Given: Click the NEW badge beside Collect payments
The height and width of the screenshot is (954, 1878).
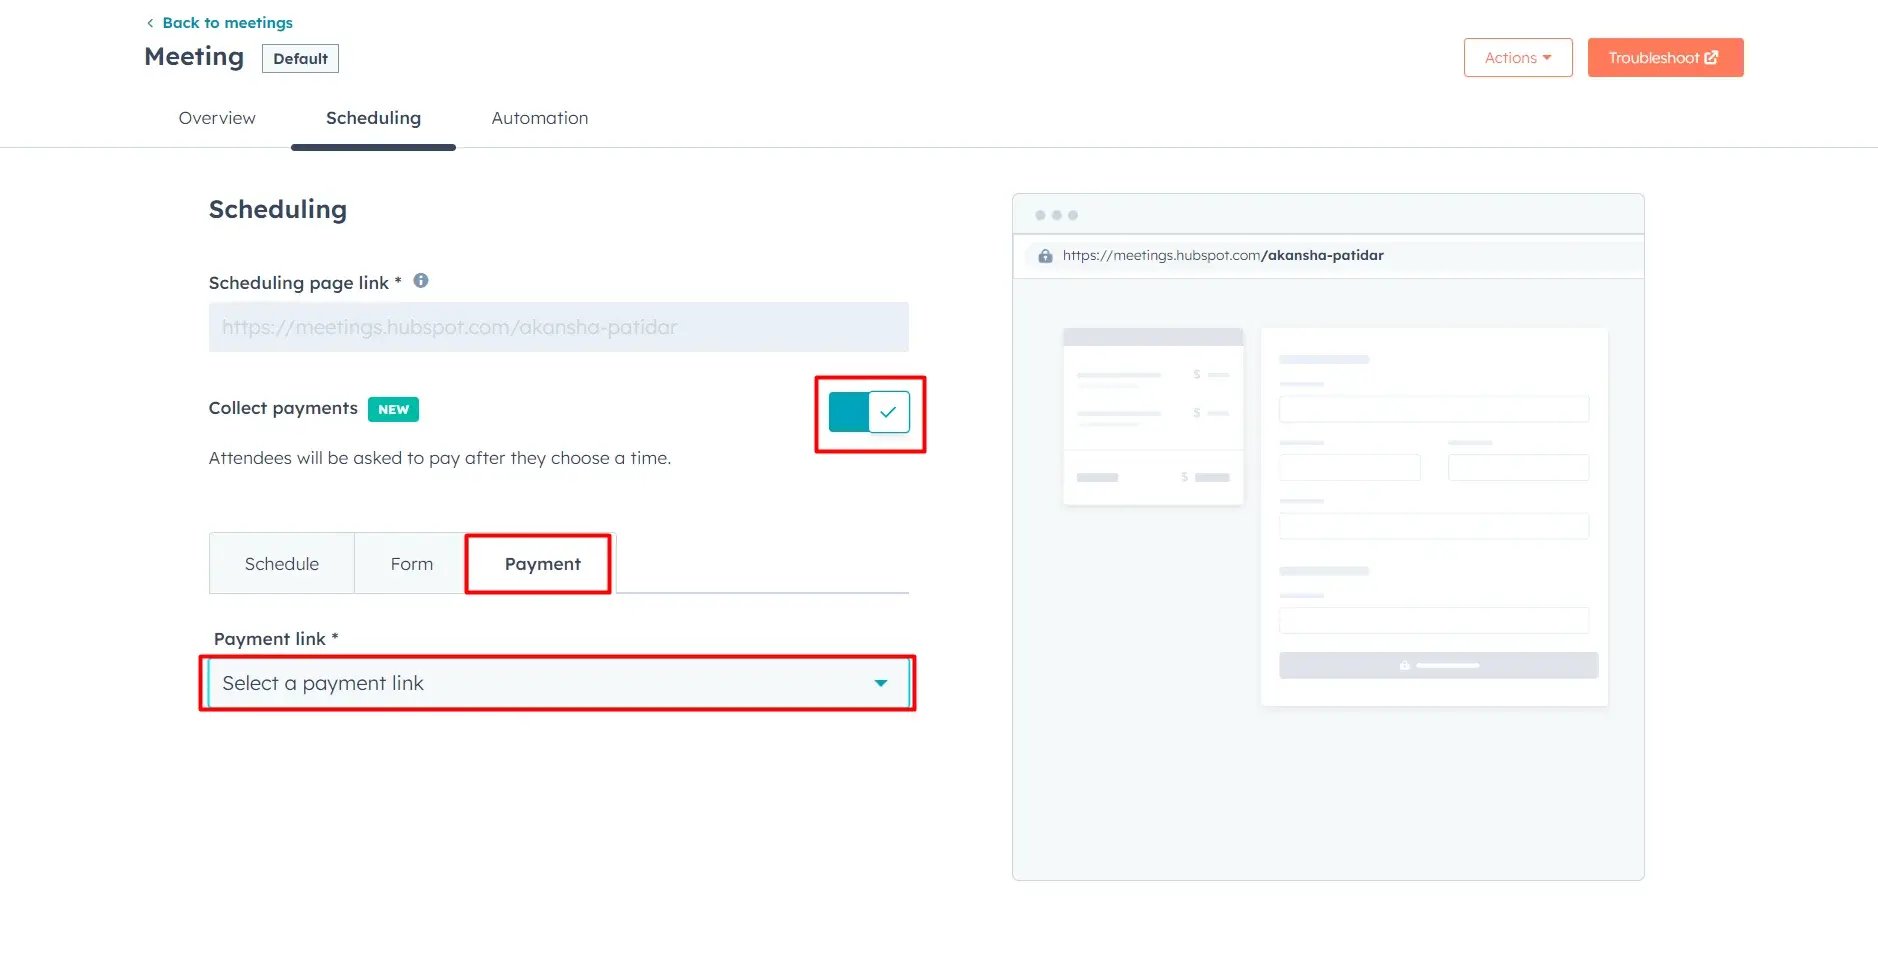Looking at the screenshot, I should [393, 409].
